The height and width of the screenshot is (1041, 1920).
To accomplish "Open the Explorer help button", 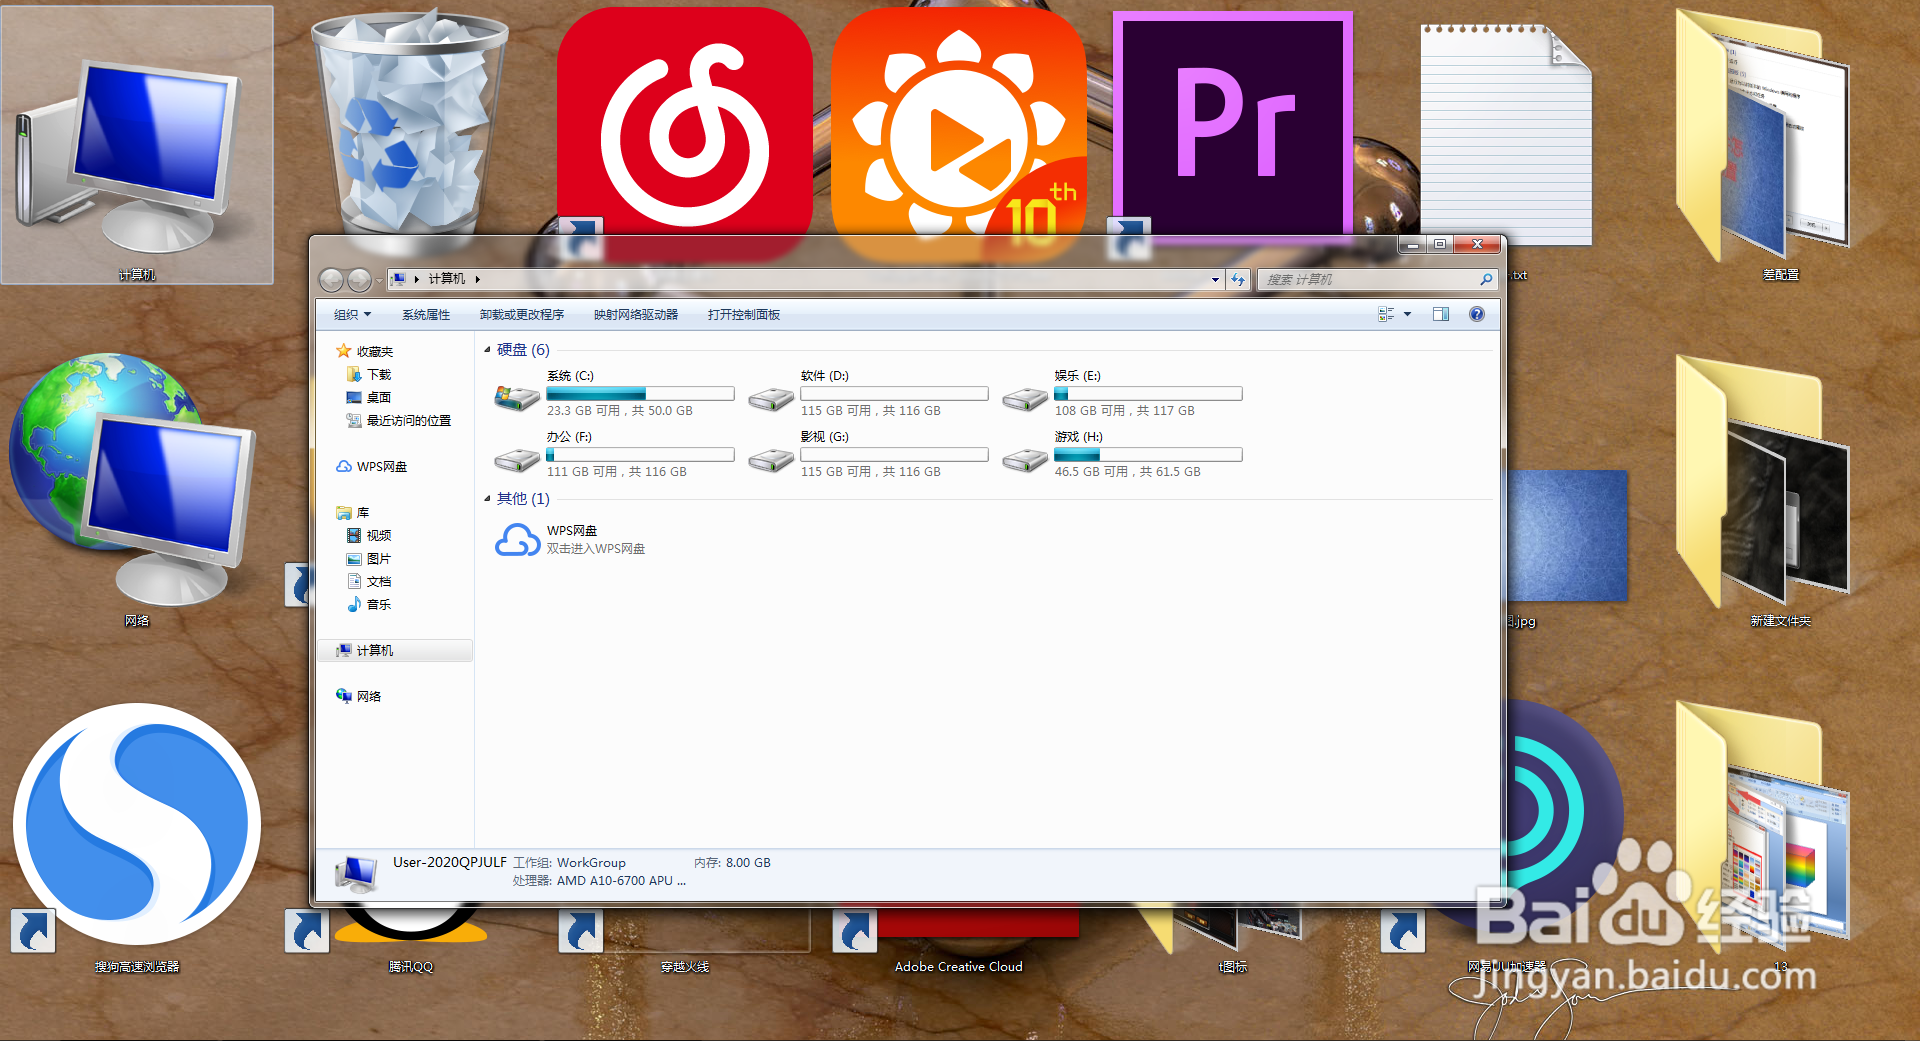I will point(1477,314).
